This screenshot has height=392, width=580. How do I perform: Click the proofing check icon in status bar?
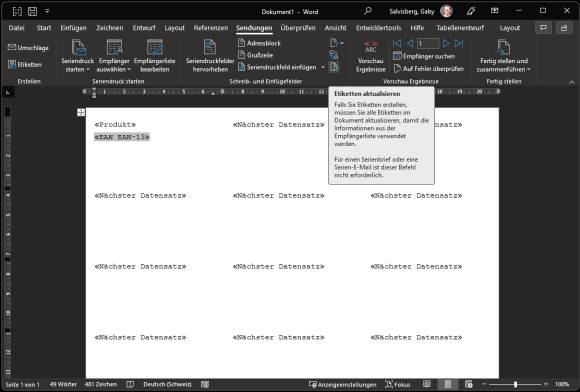pos(130,385)
